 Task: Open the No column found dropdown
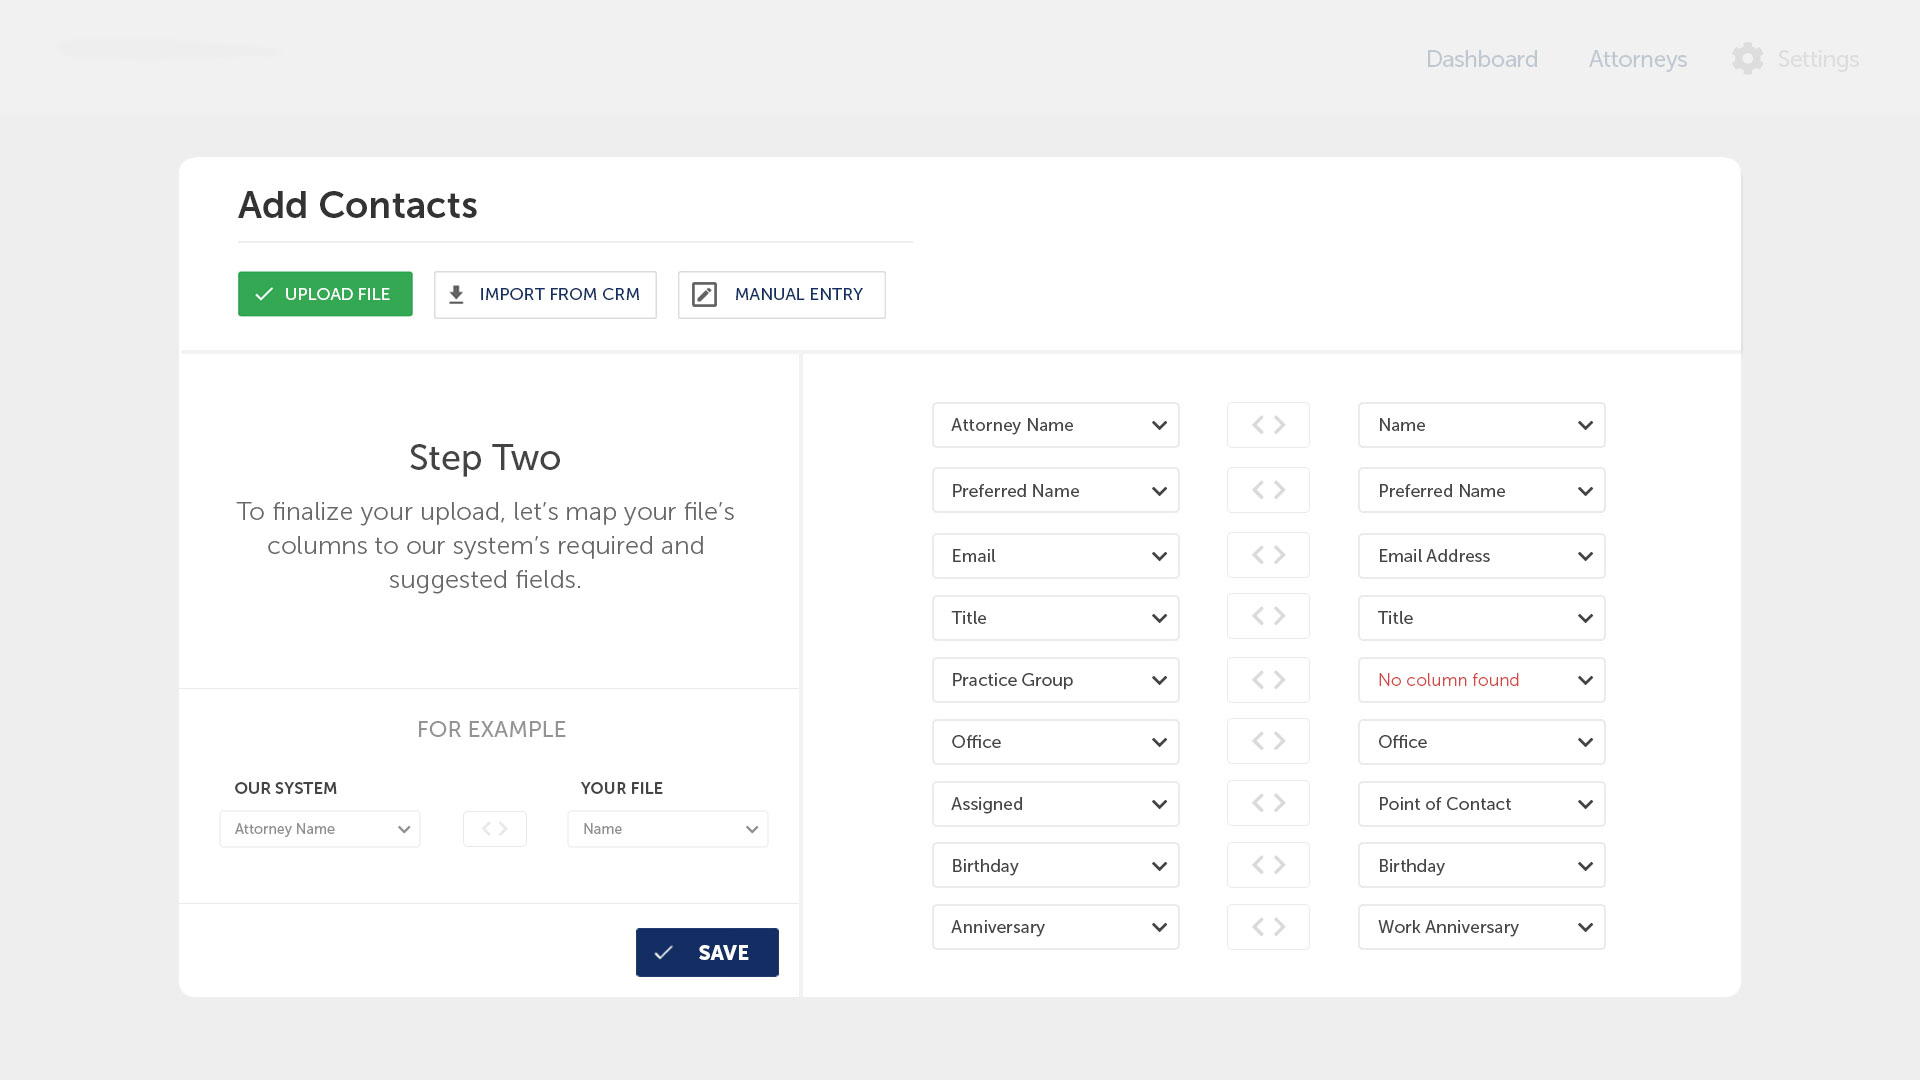[1481, 680]
